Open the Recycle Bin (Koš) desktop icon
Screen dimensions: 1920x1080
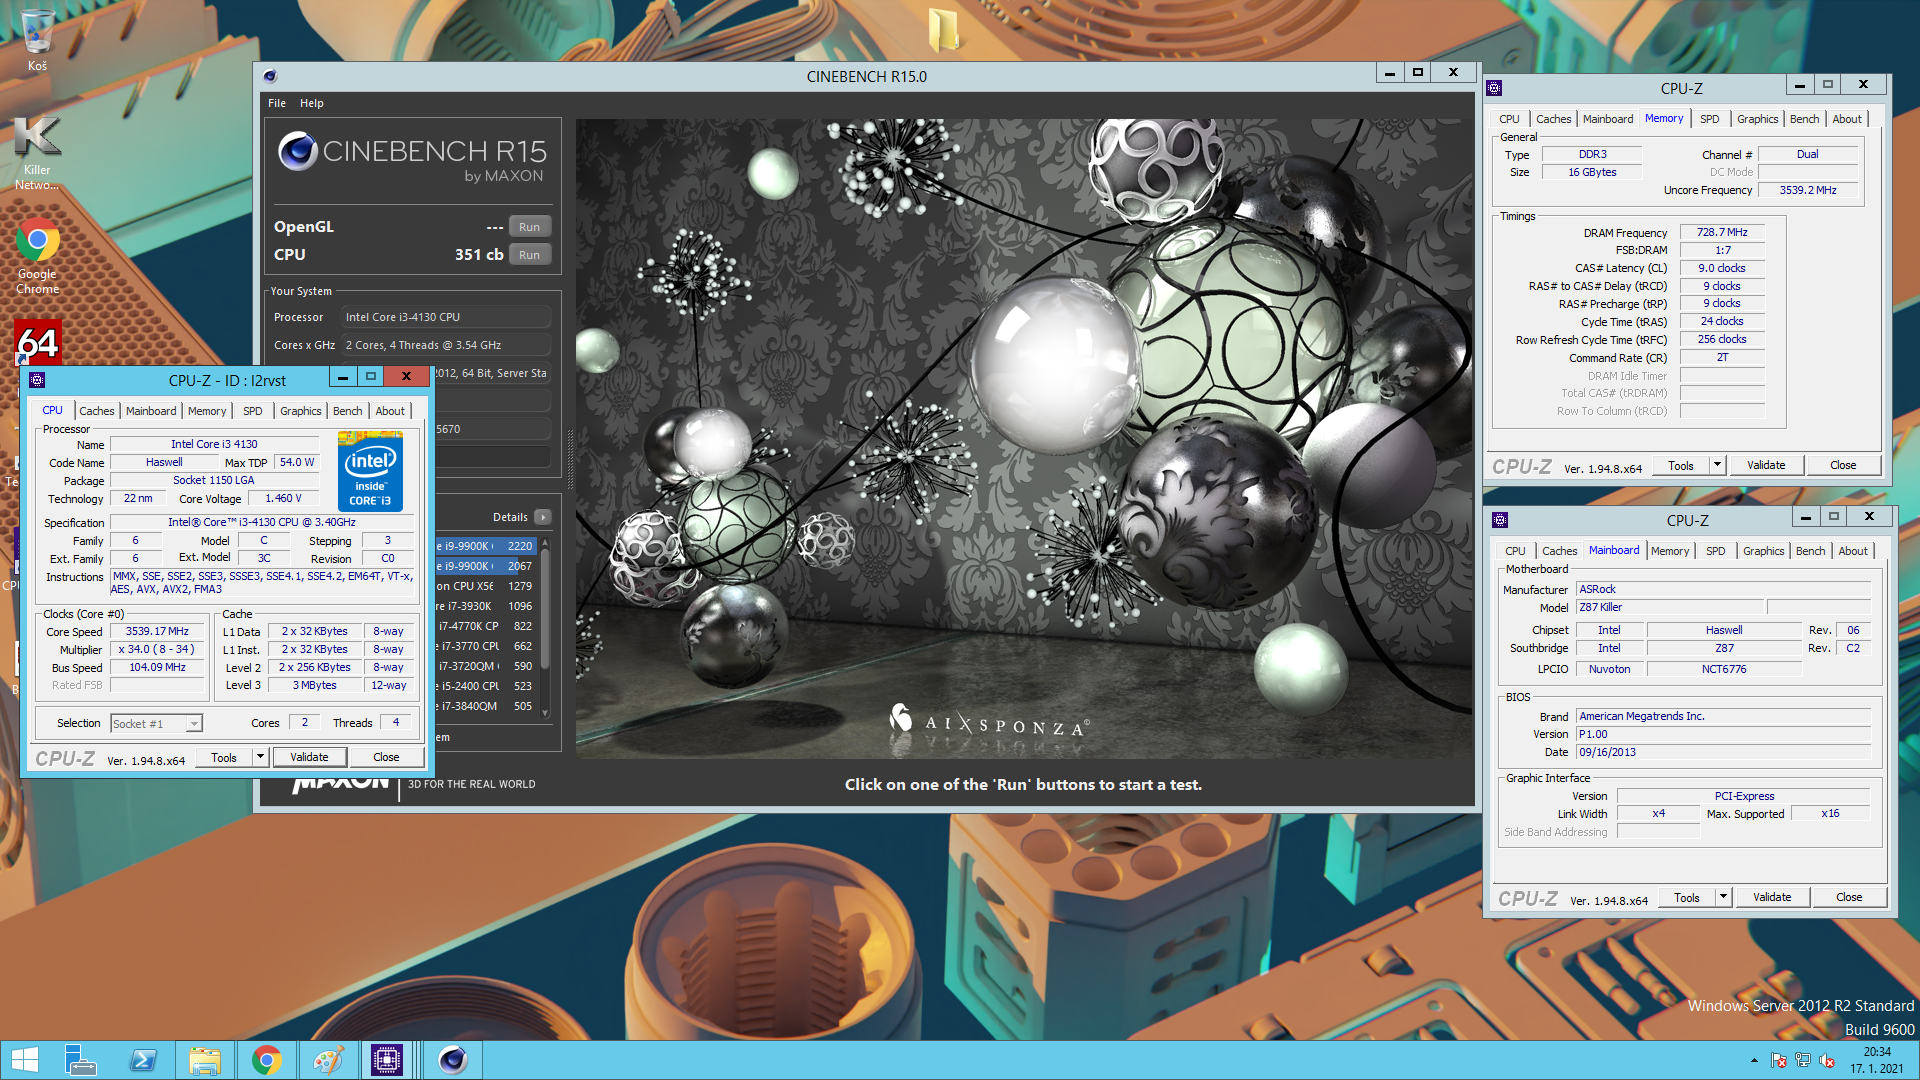[x=37, y=40]
